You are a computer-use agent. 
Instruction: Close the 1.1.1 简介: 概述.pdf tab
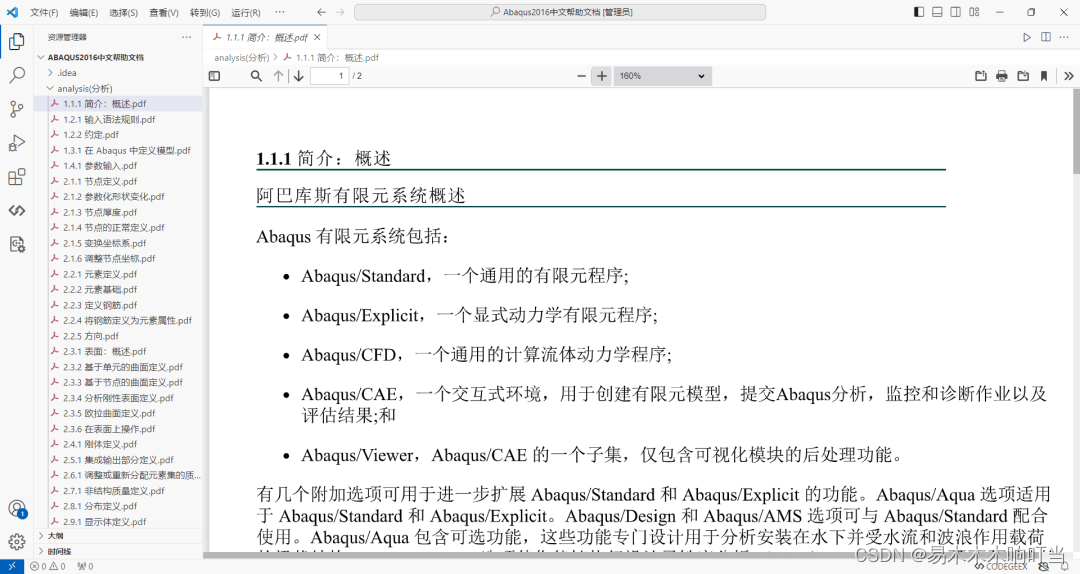[x=317, y=37]
